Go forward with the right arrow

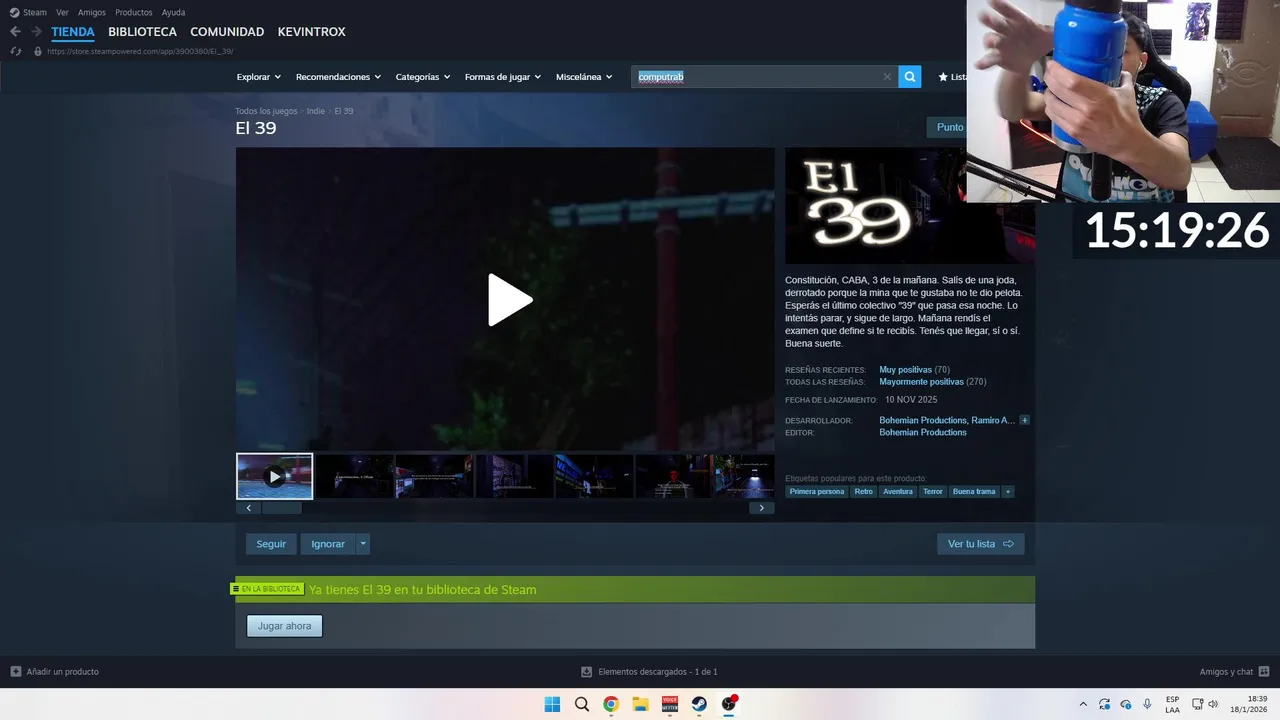click(x=36, y=32)
